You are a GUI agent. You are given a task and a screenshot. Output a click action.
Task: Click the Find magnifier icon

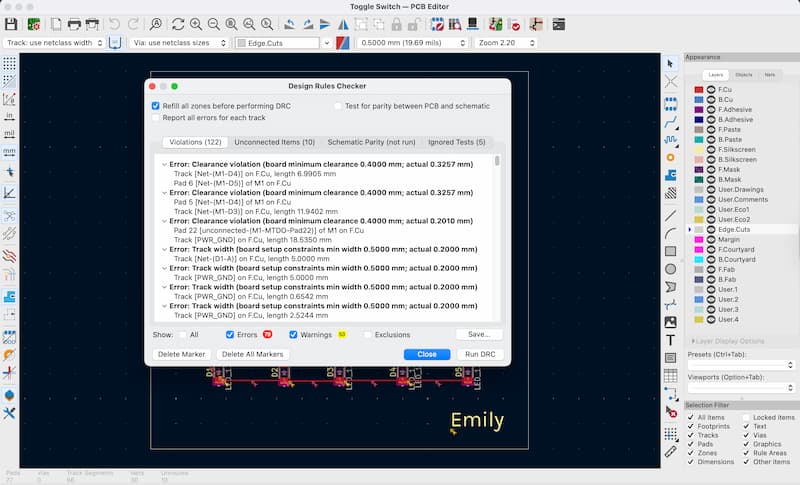tap(156, 24)
